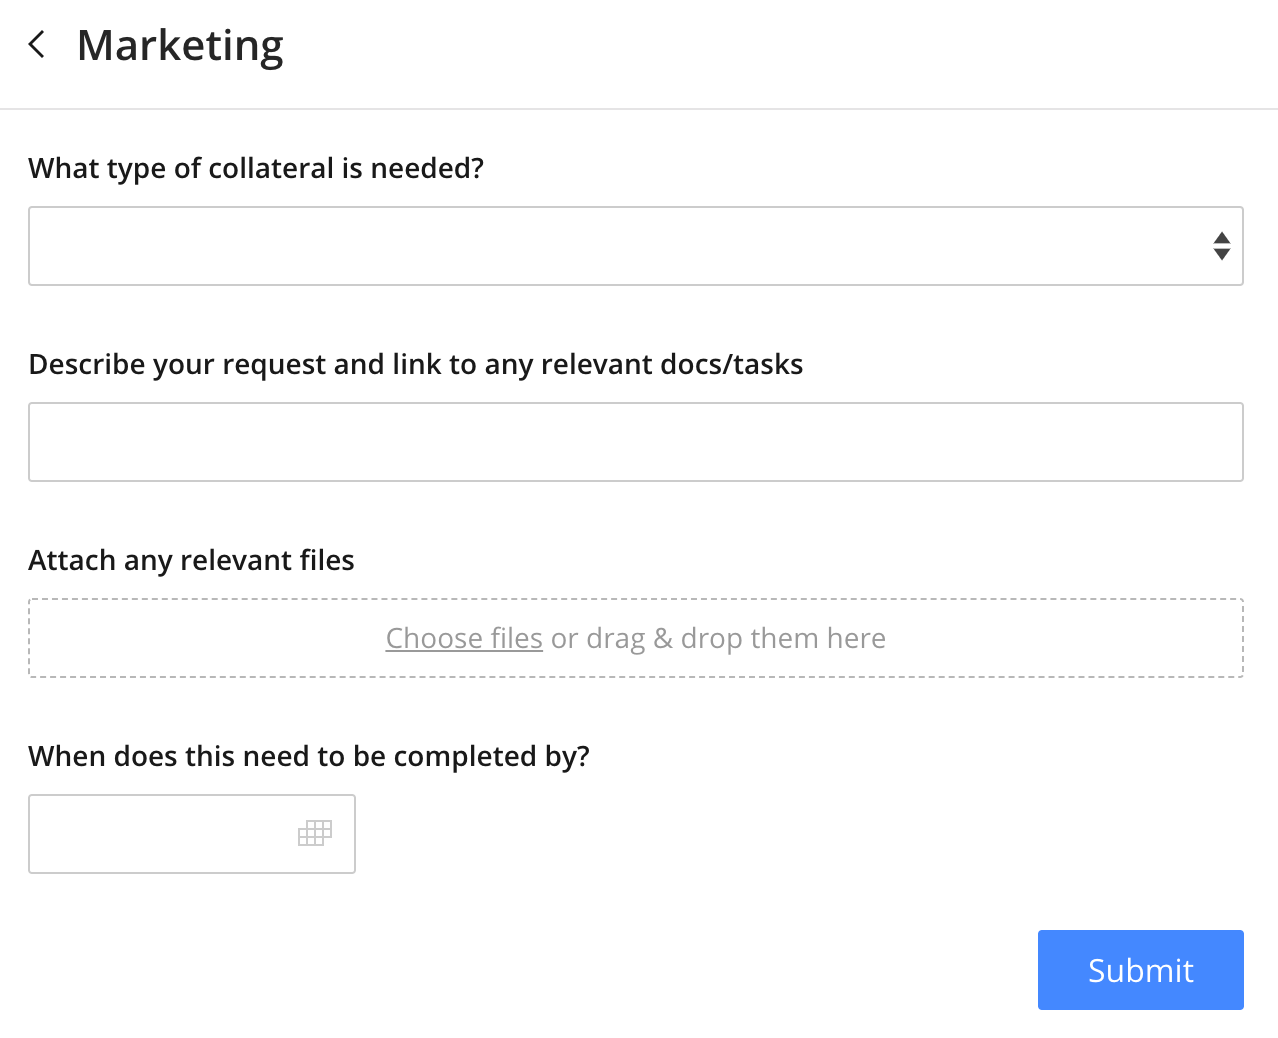Select the Marketing form tab area
This screenshot has height=1038, width=1278.
click(x=180, y=44)
